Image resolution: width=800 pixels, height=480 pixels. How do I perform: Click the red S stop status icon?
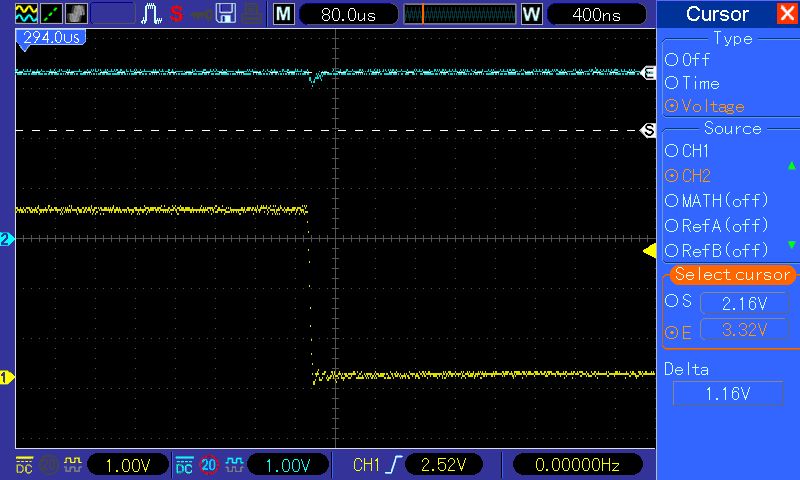[x=176, y=14]
